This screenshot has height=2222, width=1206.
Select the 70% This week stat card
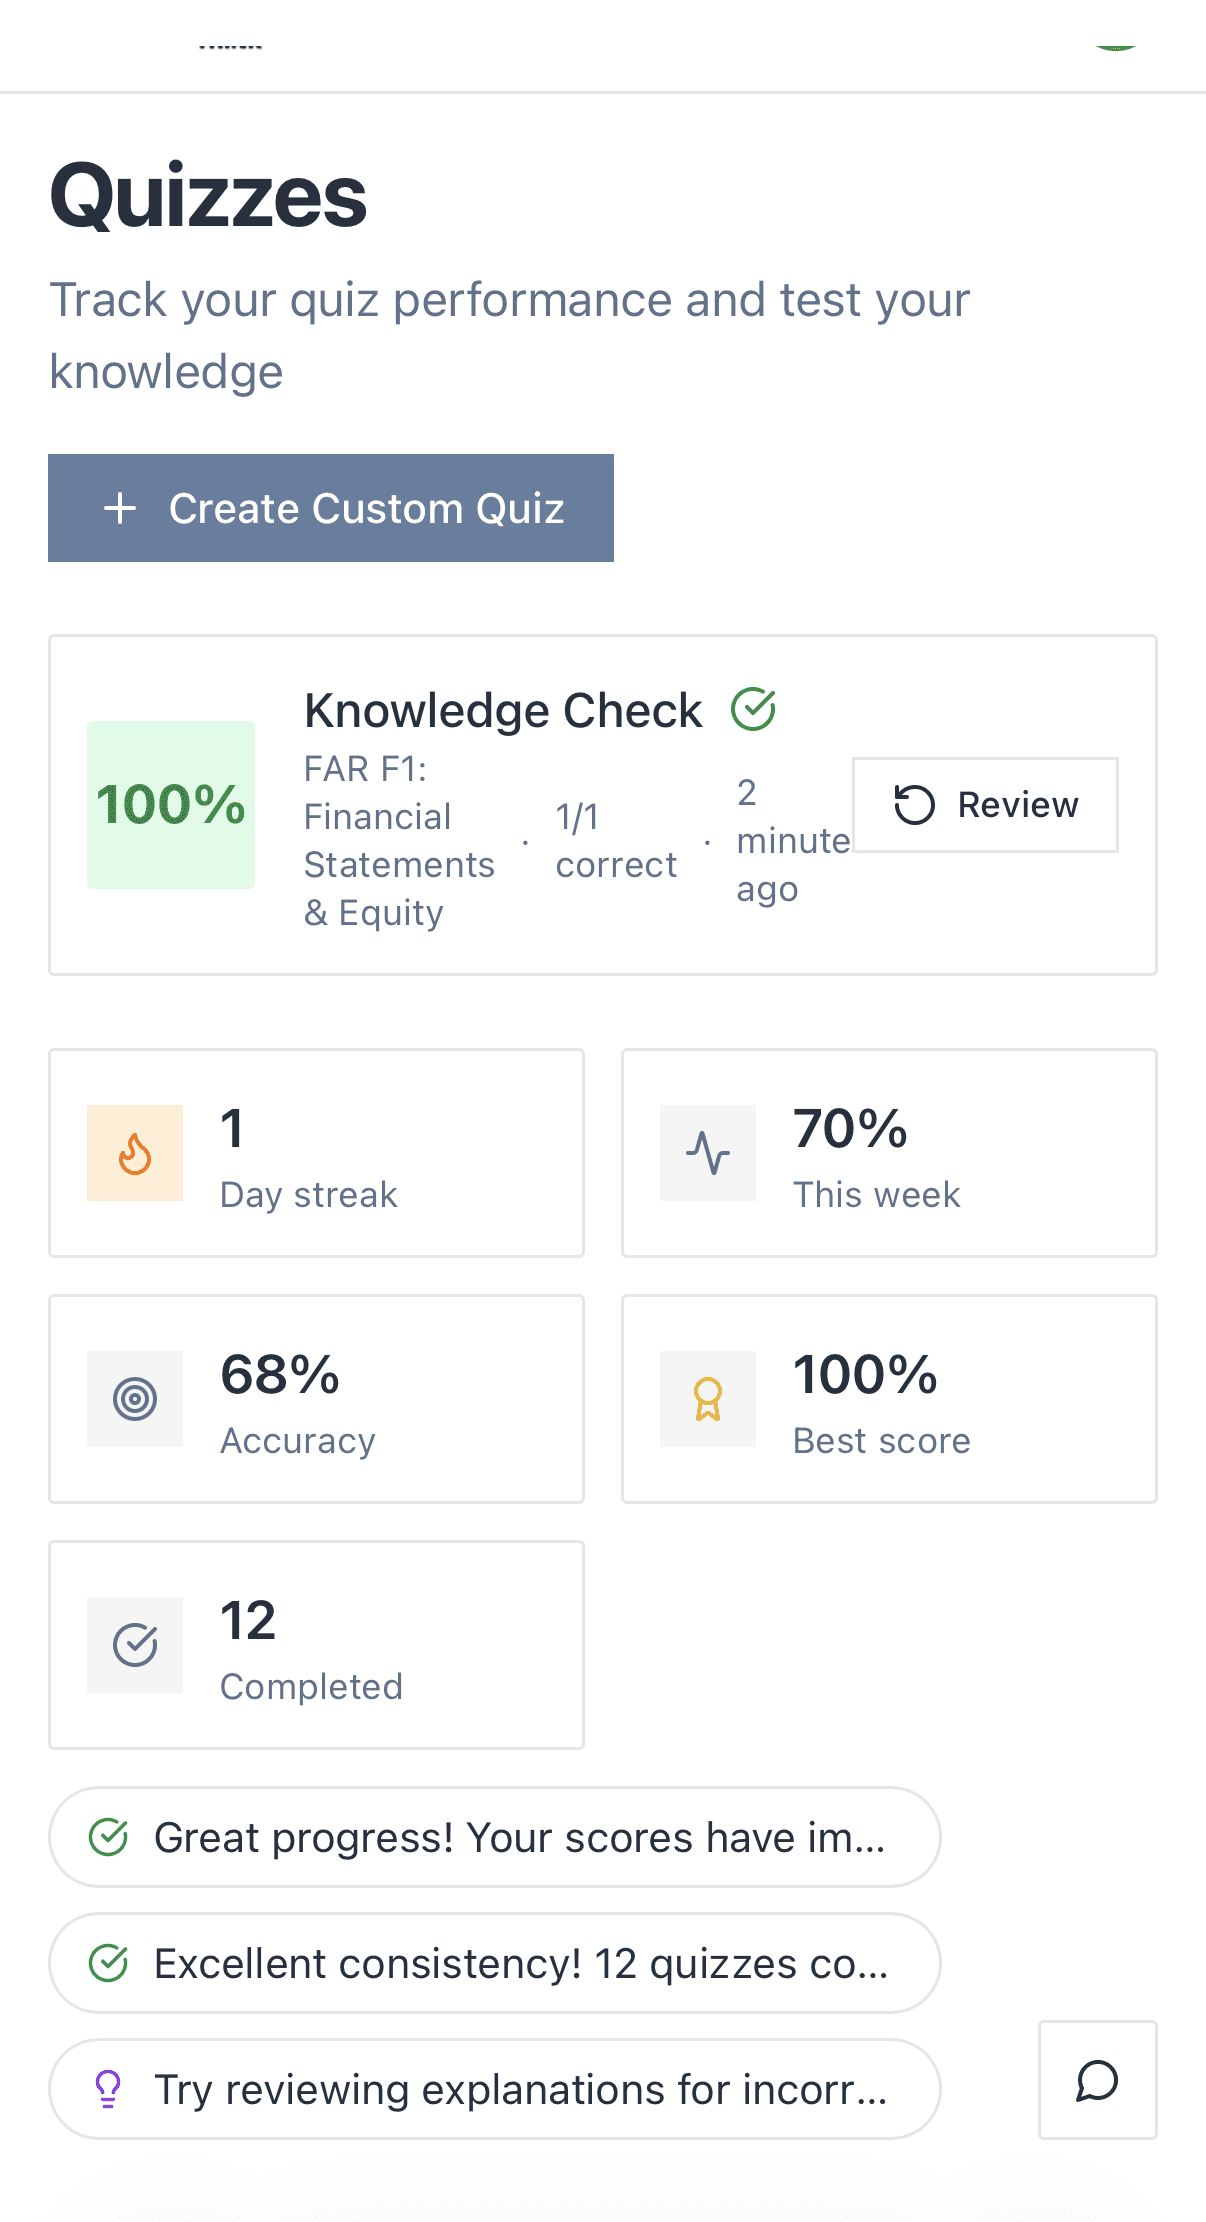pos(888,1153)
